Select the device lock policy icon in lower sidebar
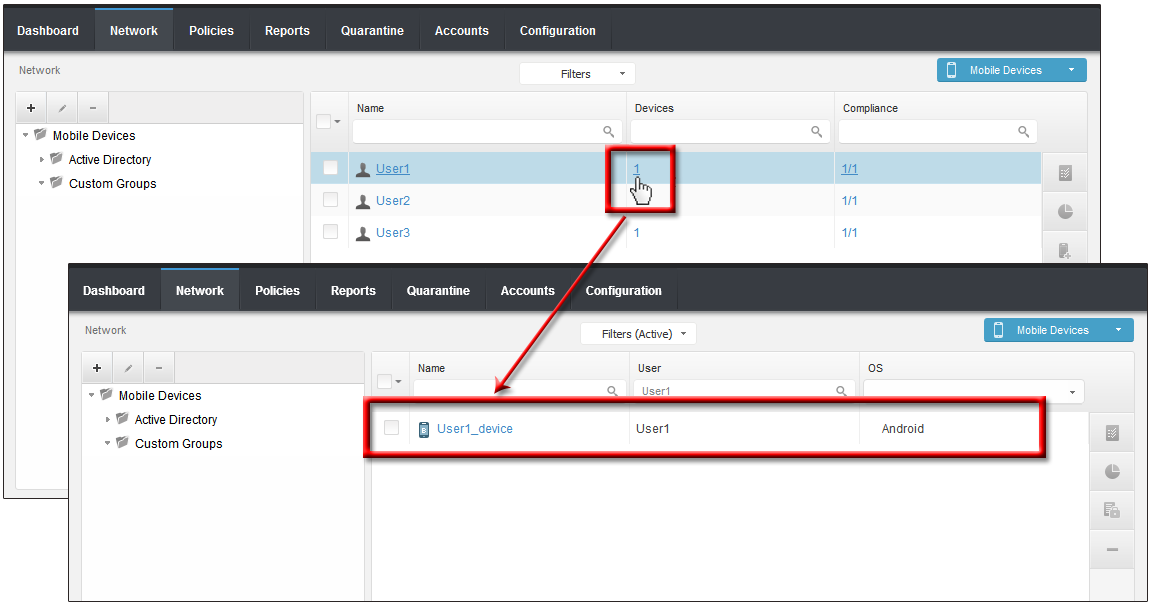1154x605 pixels. pyautogui.click(x=1111, y=510)
